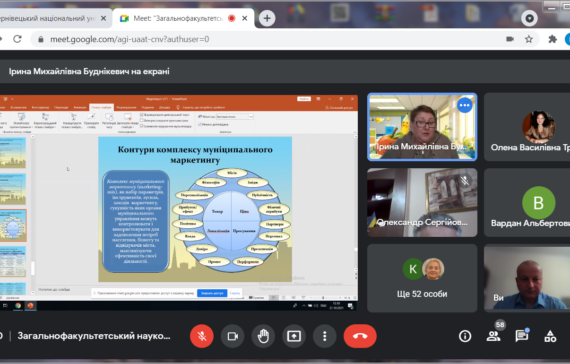The height and width of the screenshot is (364, 570).
Task: Click the 'Репетиція часу' ribbon icon
Action: (109, 121)
